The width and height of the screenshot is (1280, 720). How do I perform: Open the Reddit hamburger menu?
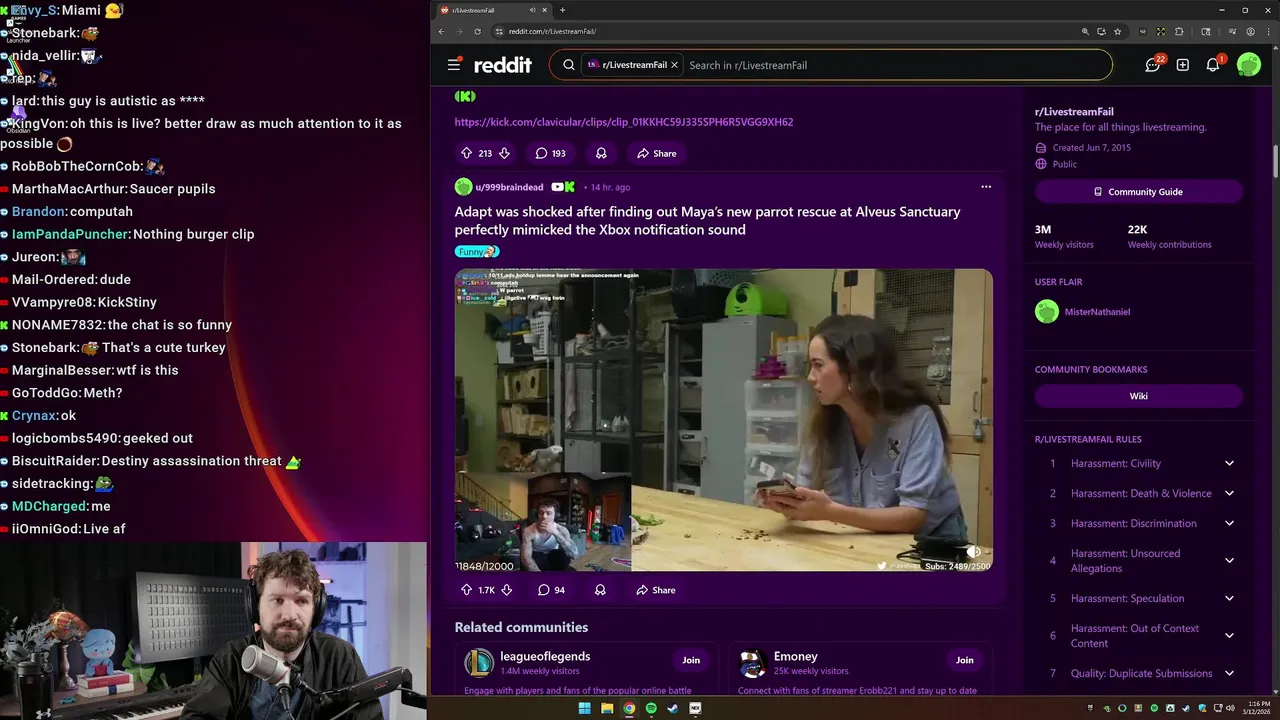454,65
